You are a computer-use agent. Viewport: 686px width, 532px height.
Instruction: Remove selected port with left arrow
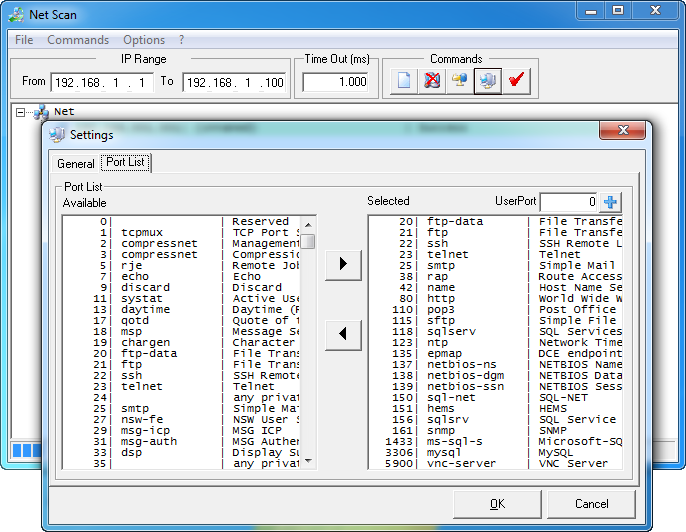(343, 334)
